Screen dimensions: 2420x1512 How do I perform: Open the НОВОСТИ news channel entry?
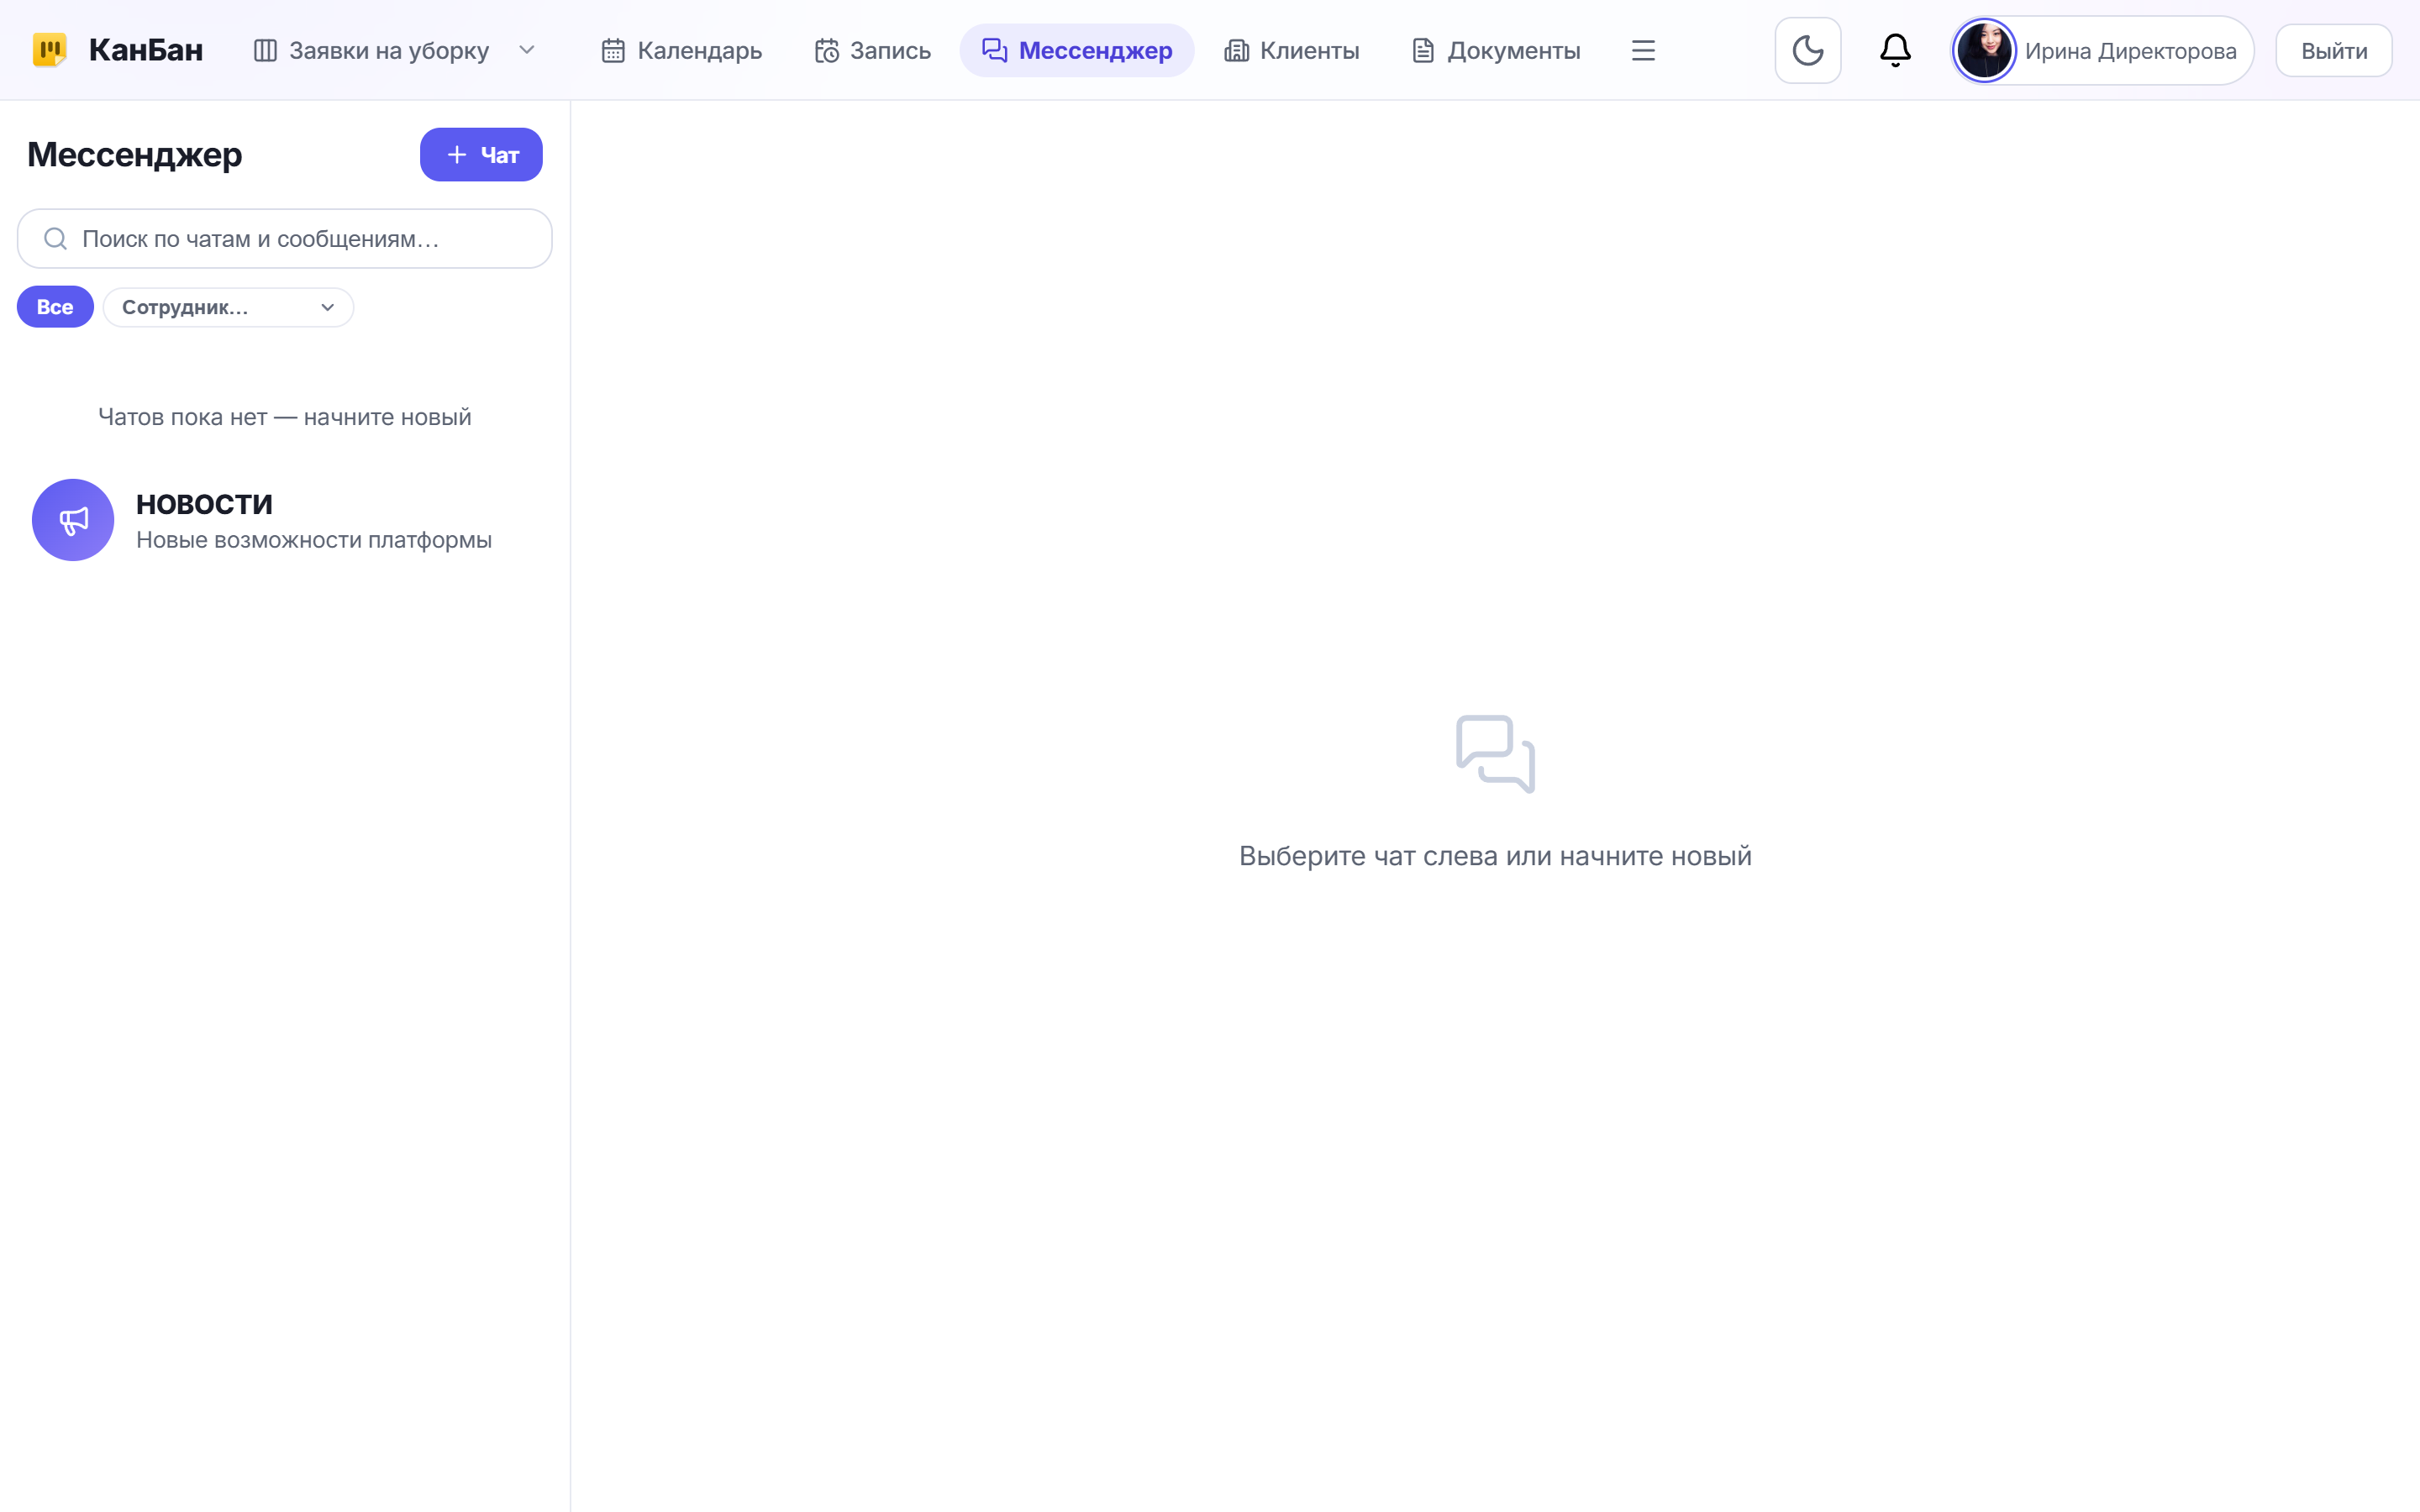click(x=285, y=520)
